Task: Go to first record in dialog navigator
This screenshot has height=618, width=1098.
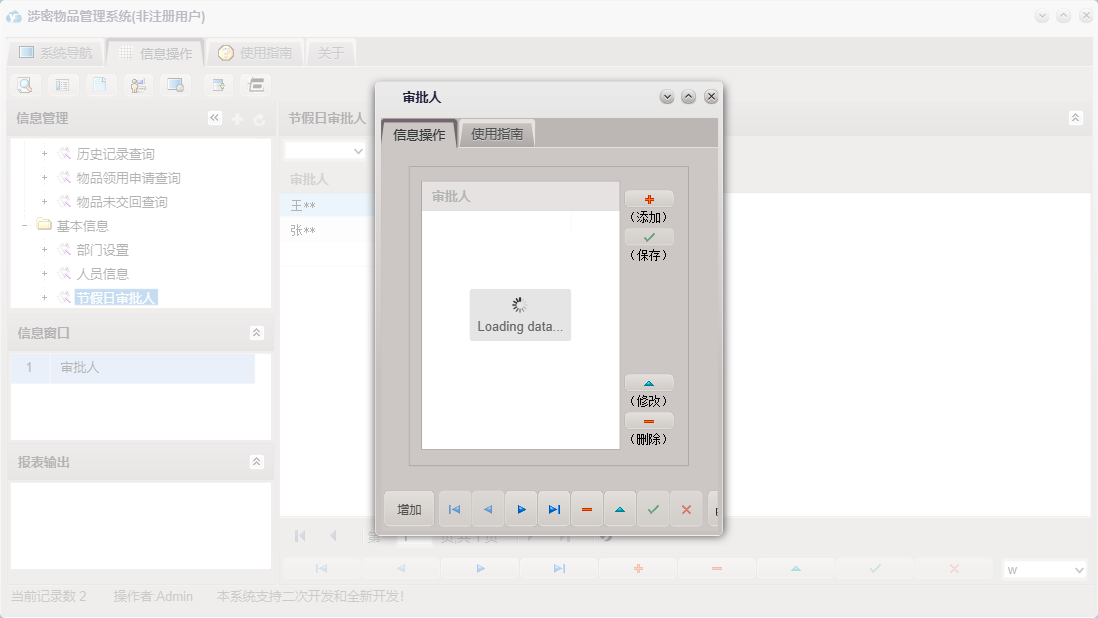Action: pyautogui.click(x=454, y=509)
